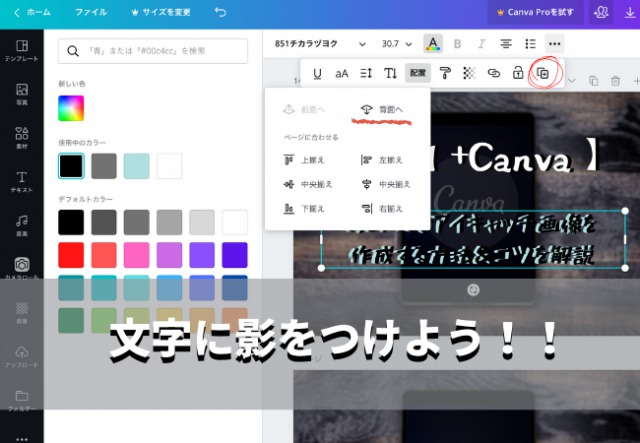Image resolution: width=640 pixels, height=443 pixels.
Task: Open the 30.7 font size dropdown
Action: pos(396,44)
